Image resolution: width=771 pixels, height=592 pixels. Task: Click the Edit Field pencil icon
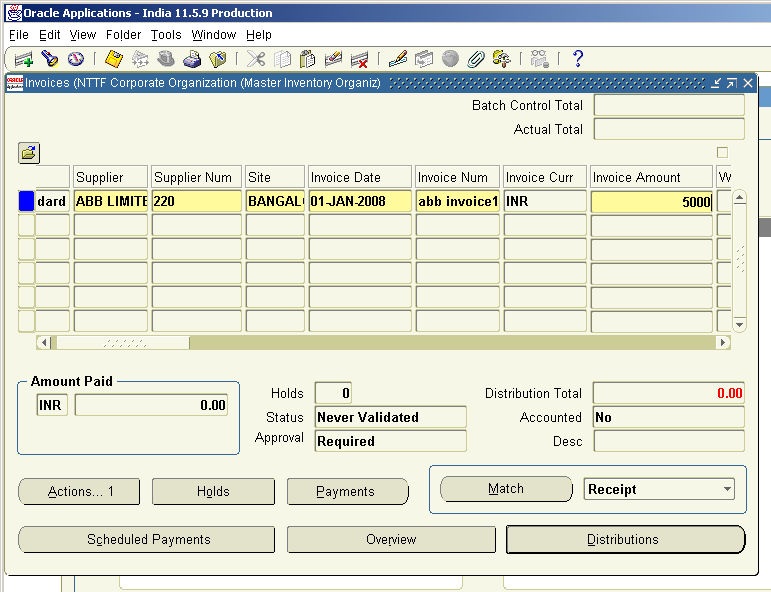[x=397, y=59]
